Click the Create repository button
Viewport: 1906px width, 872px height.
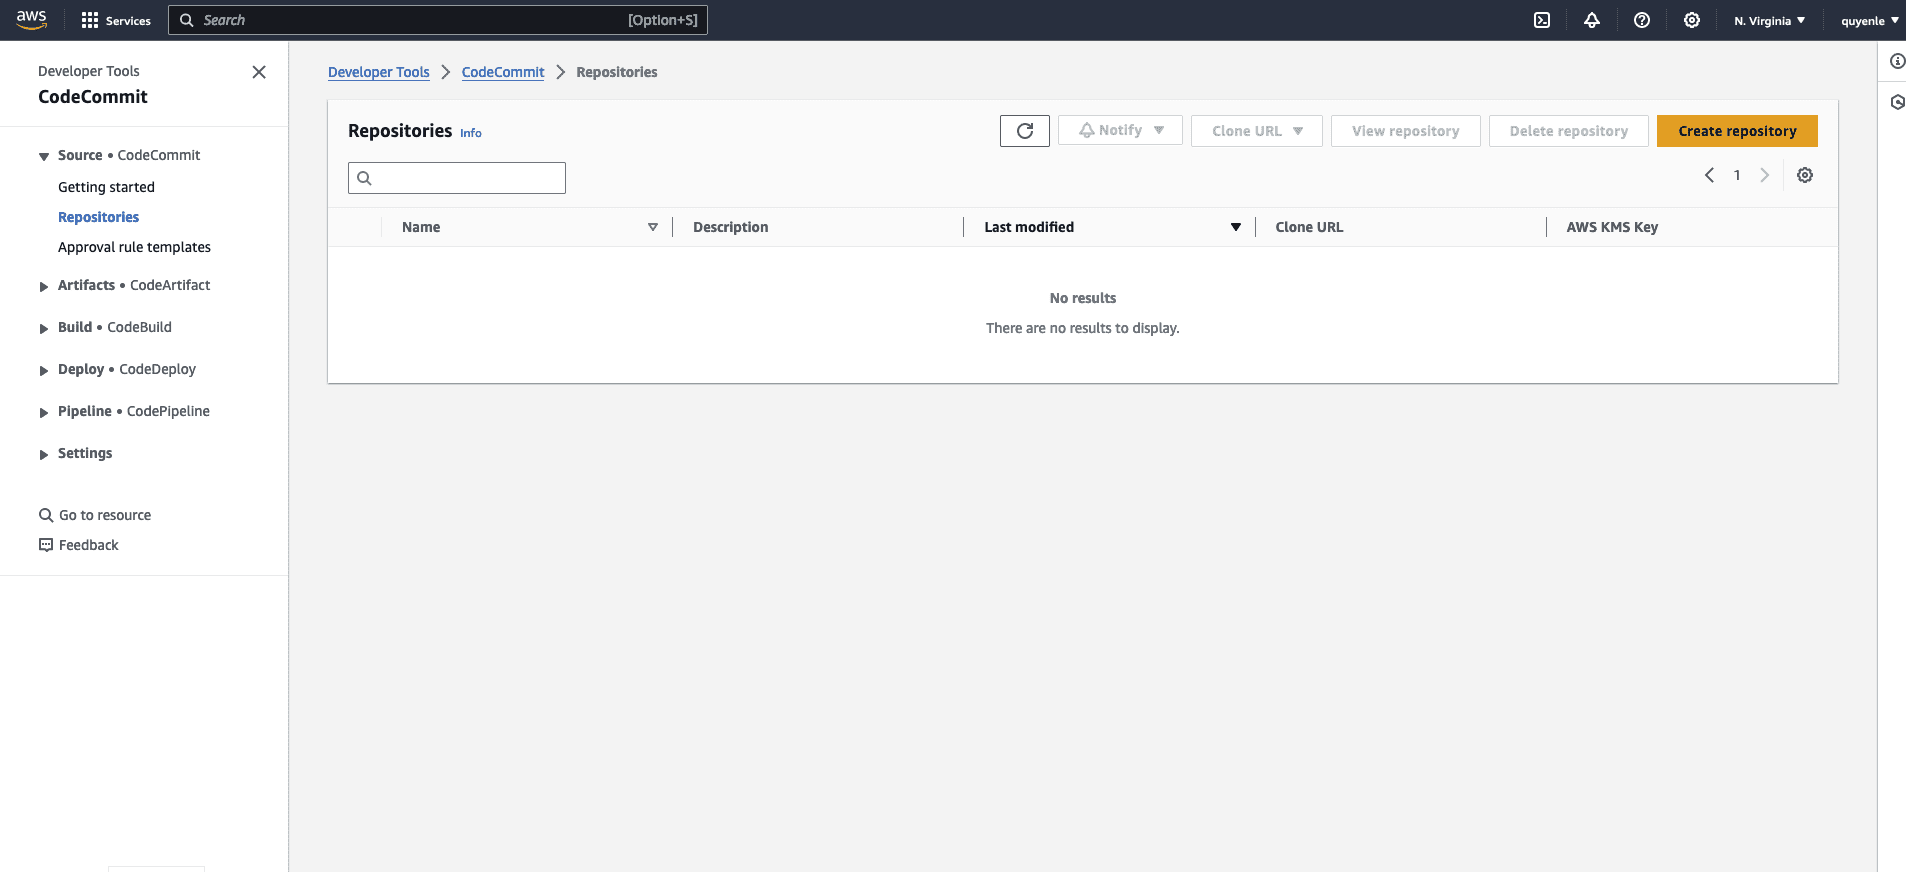[x=1737, y=131]
